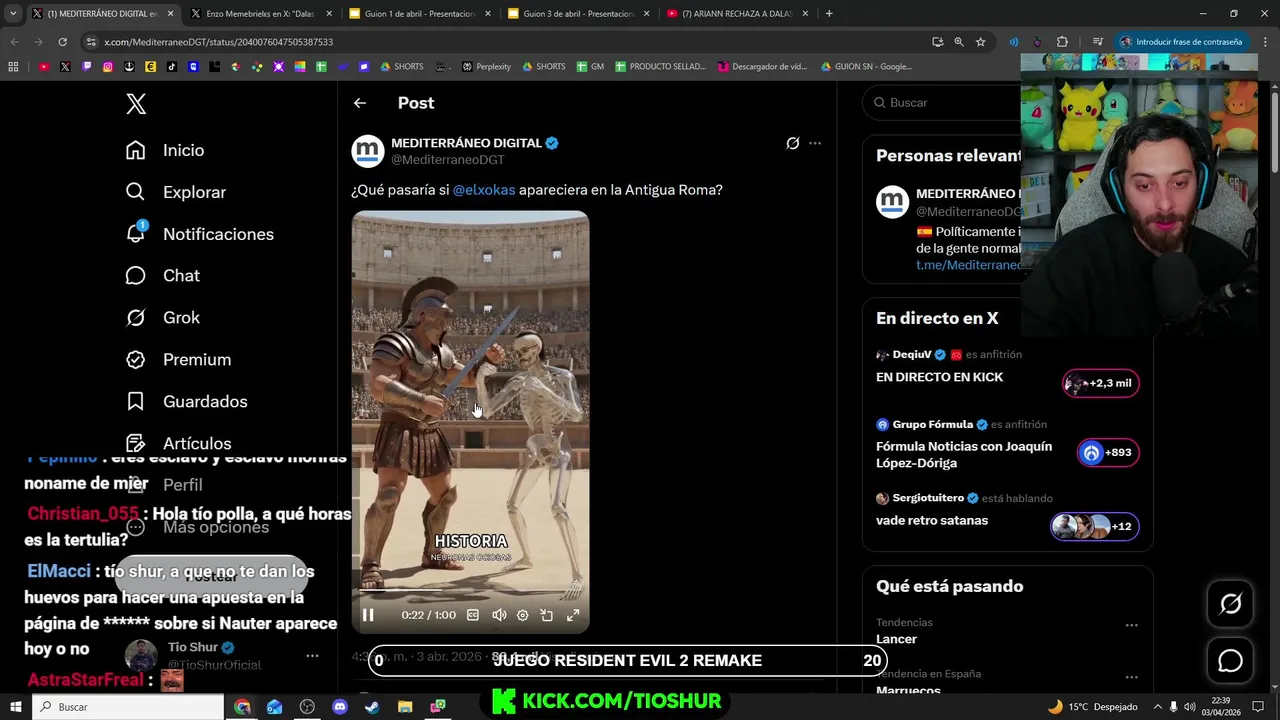
Task: Open Discord from the taskbar
Action: (x=339, y=707)
